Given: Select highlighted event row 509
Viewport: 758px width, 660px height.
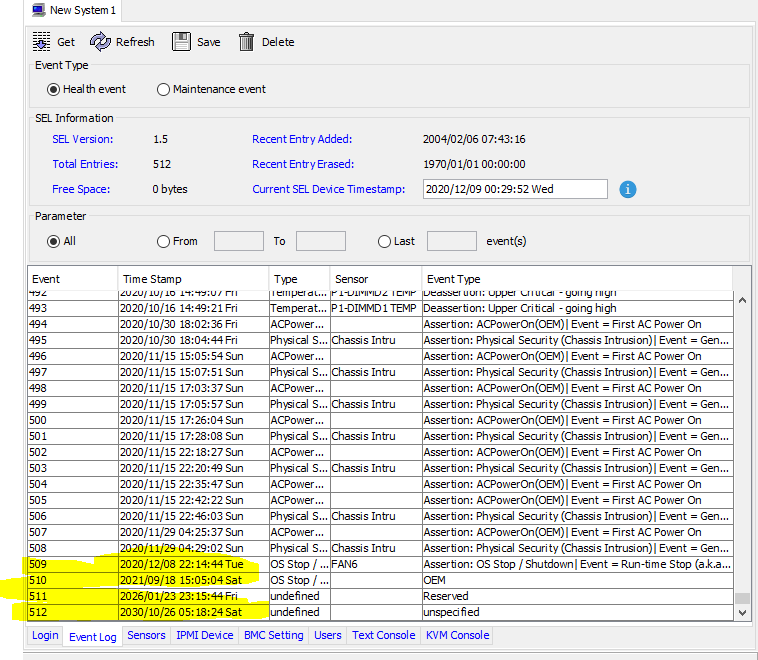Looking at the screenshot, I should click(380, 564).
